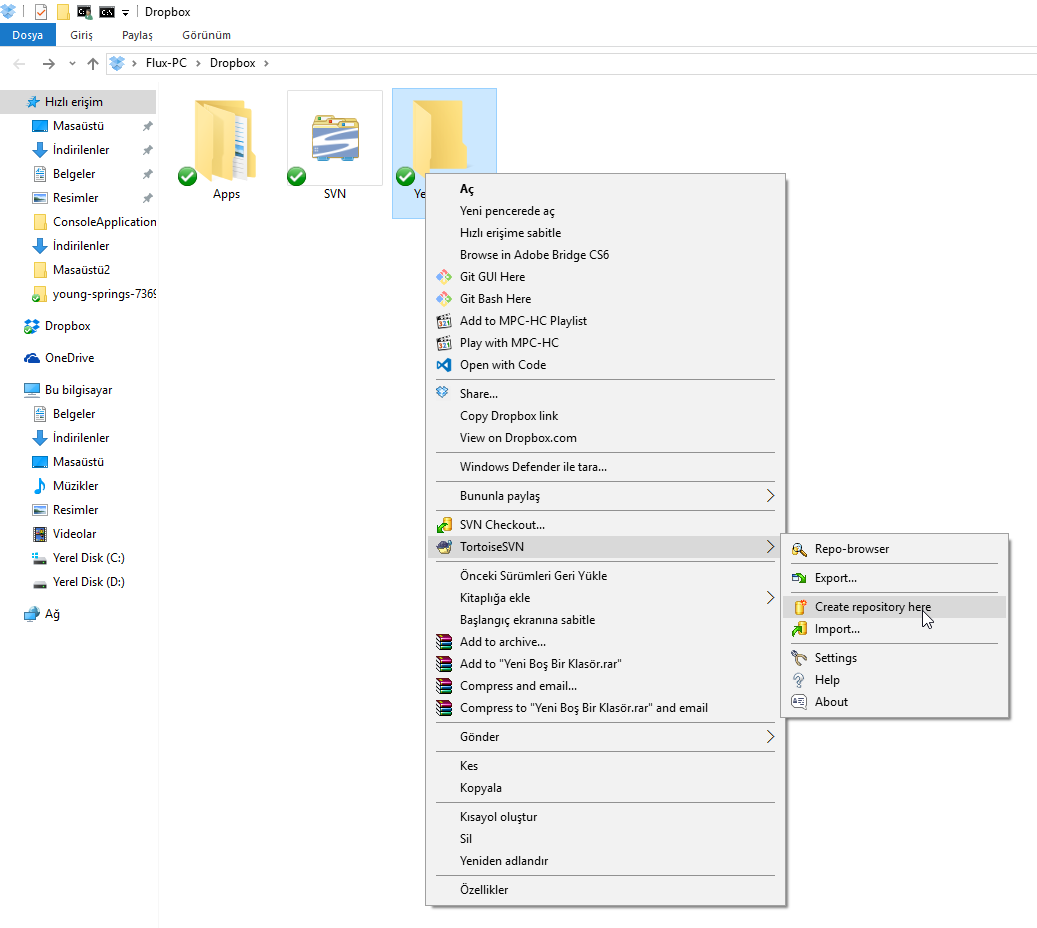Select Yeniden adlandır
Image resolution: width=1037 pixels, height=928 pixels.
pos(605,861)
